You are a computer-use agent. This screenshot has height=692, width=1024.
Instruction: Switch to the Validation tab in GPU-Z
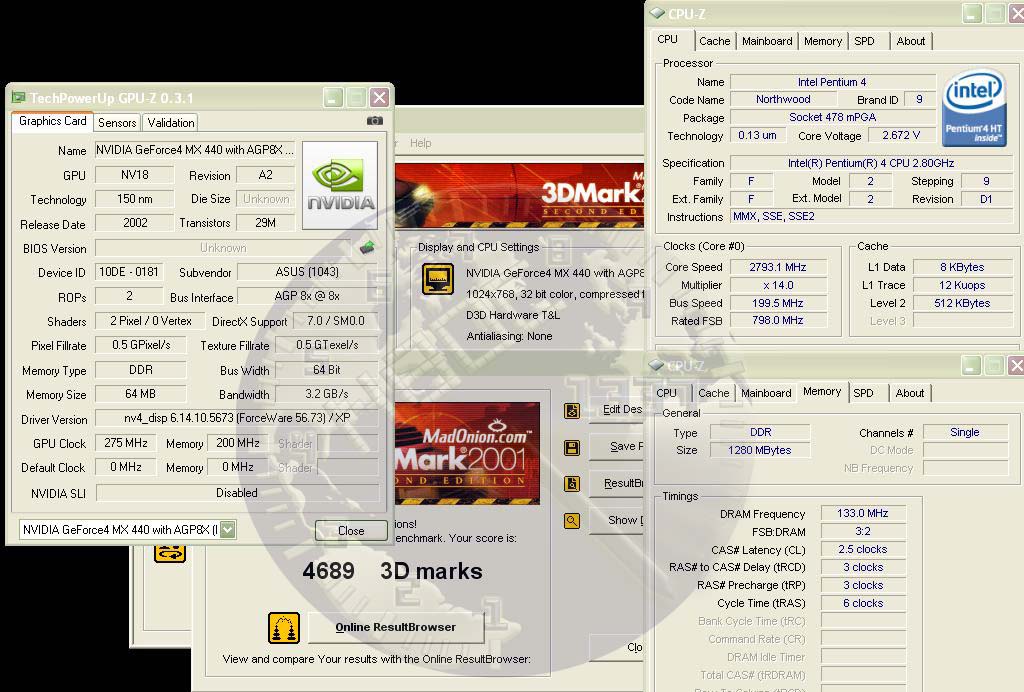[x=170, y=122]
